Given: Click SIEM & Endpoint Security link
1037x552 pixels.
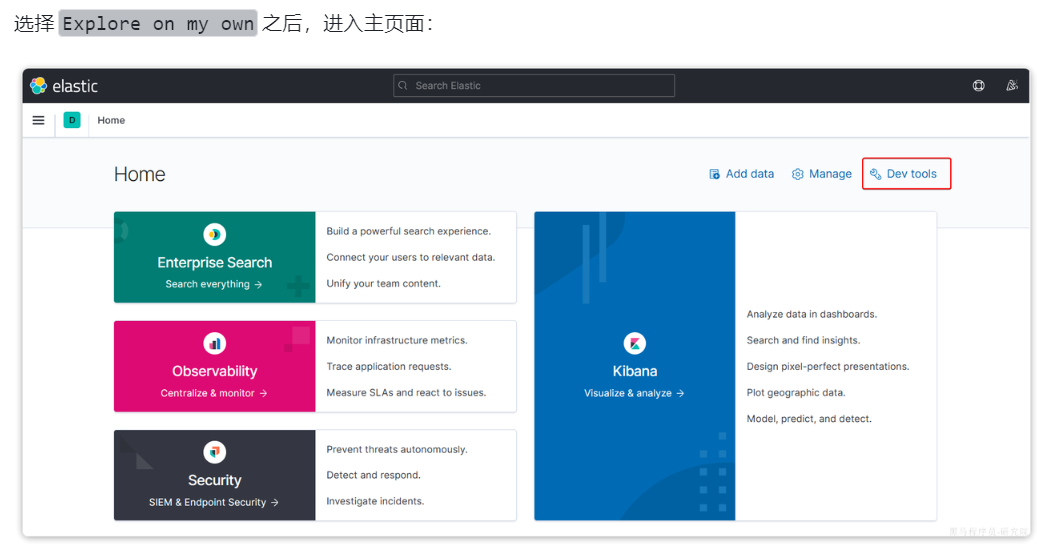Looking at the screenshot, I should [x=214, y=502].
